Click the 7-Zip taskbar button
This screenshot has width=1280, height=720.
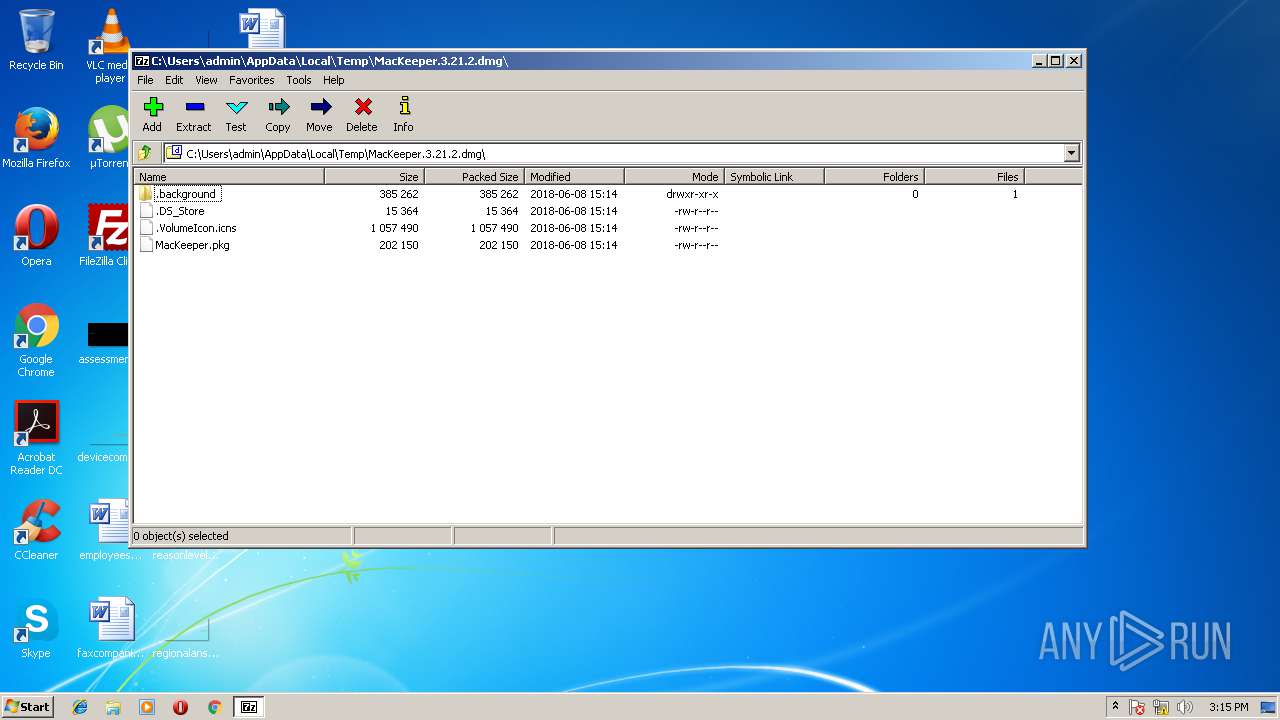[x=249, y=707]
